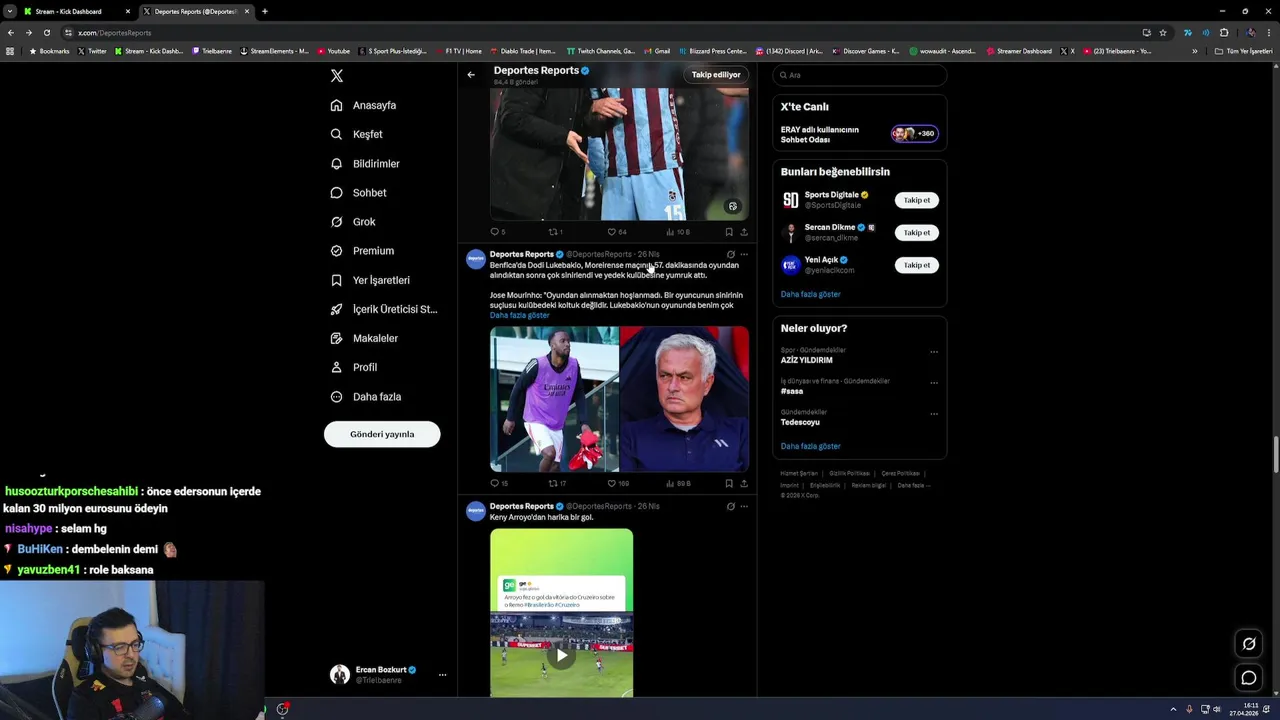The height and width of the screenshot is (720, 1280).
Task: Open Makaleler from the sidebar
Action: (x=364, y=338)
